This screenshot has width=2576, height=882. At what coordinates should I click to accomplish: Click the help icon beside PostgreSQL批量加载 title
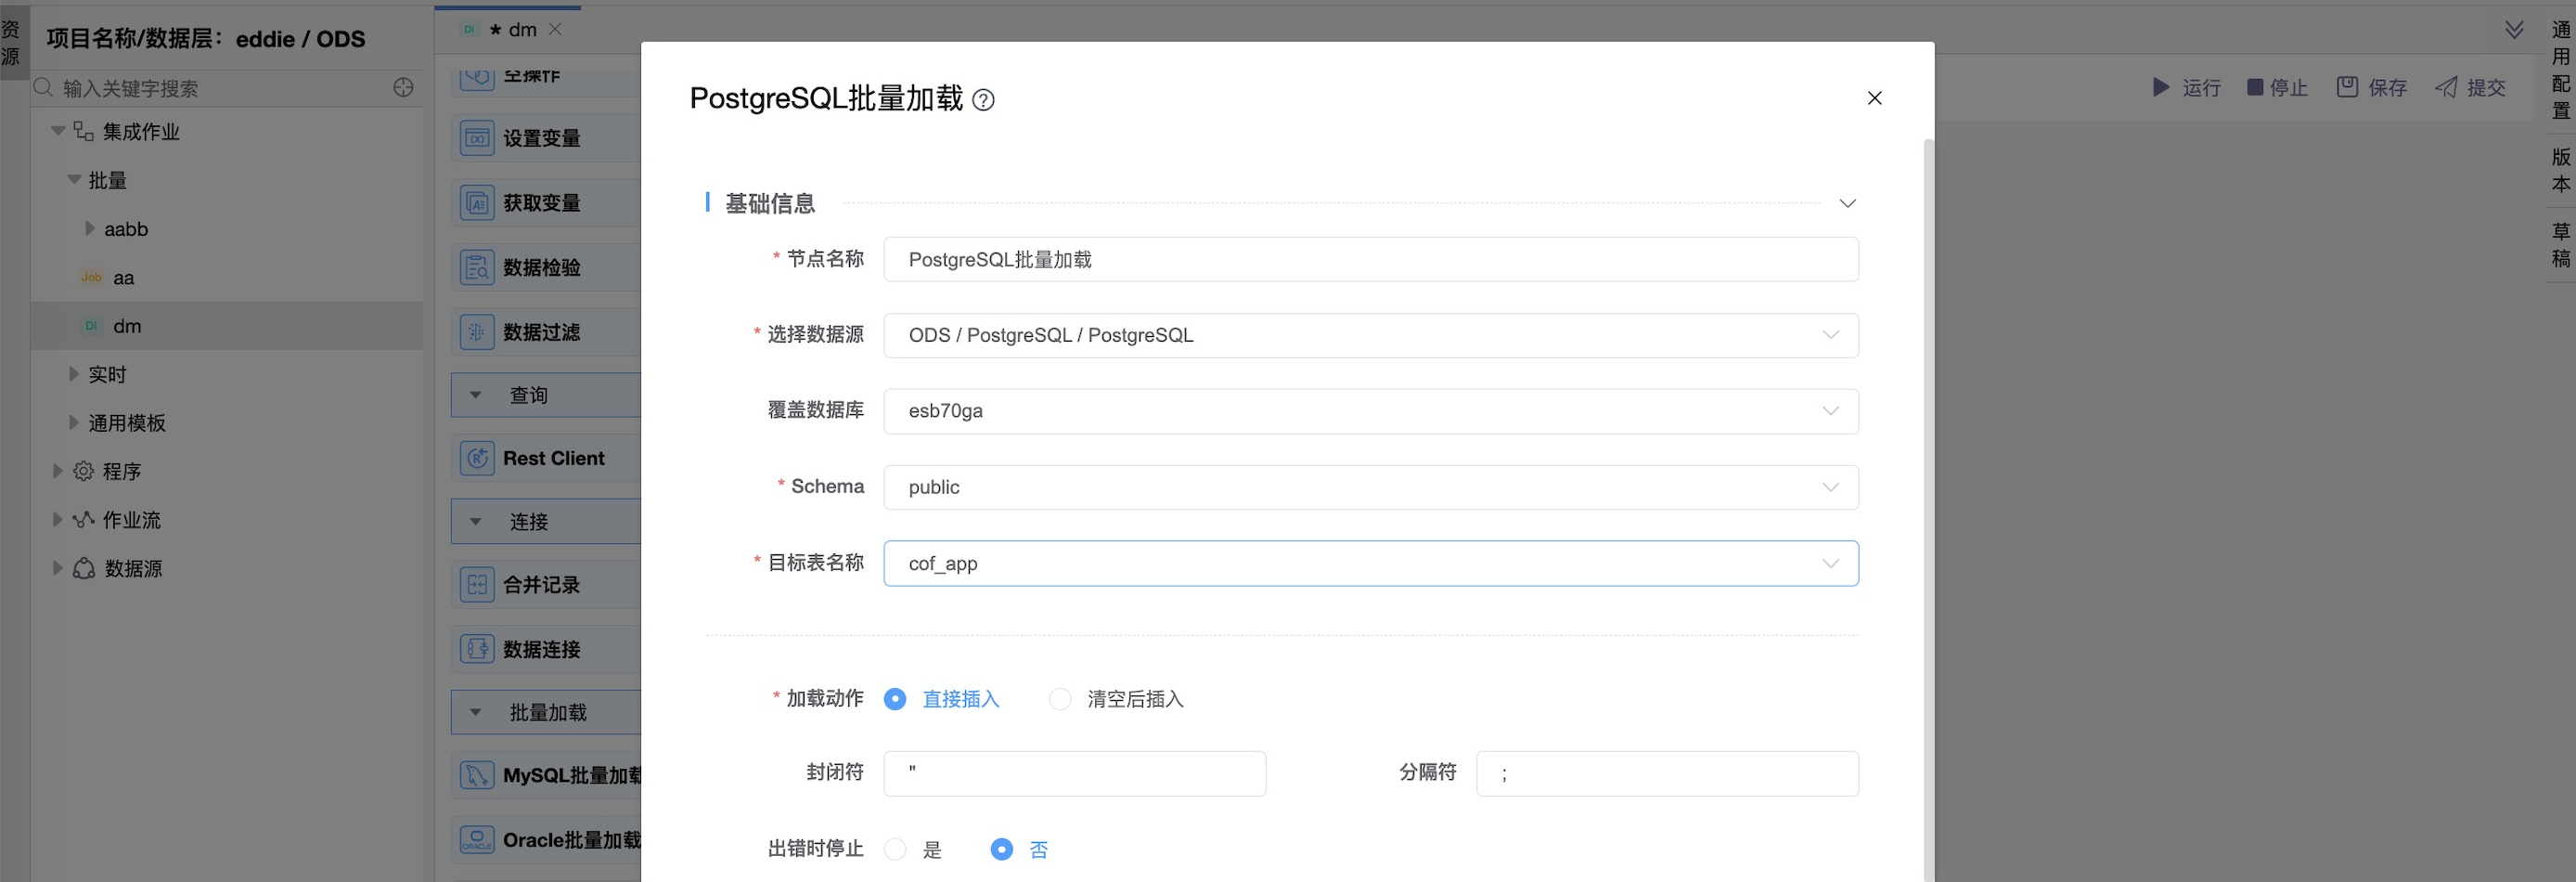click(x=983, y=100)
